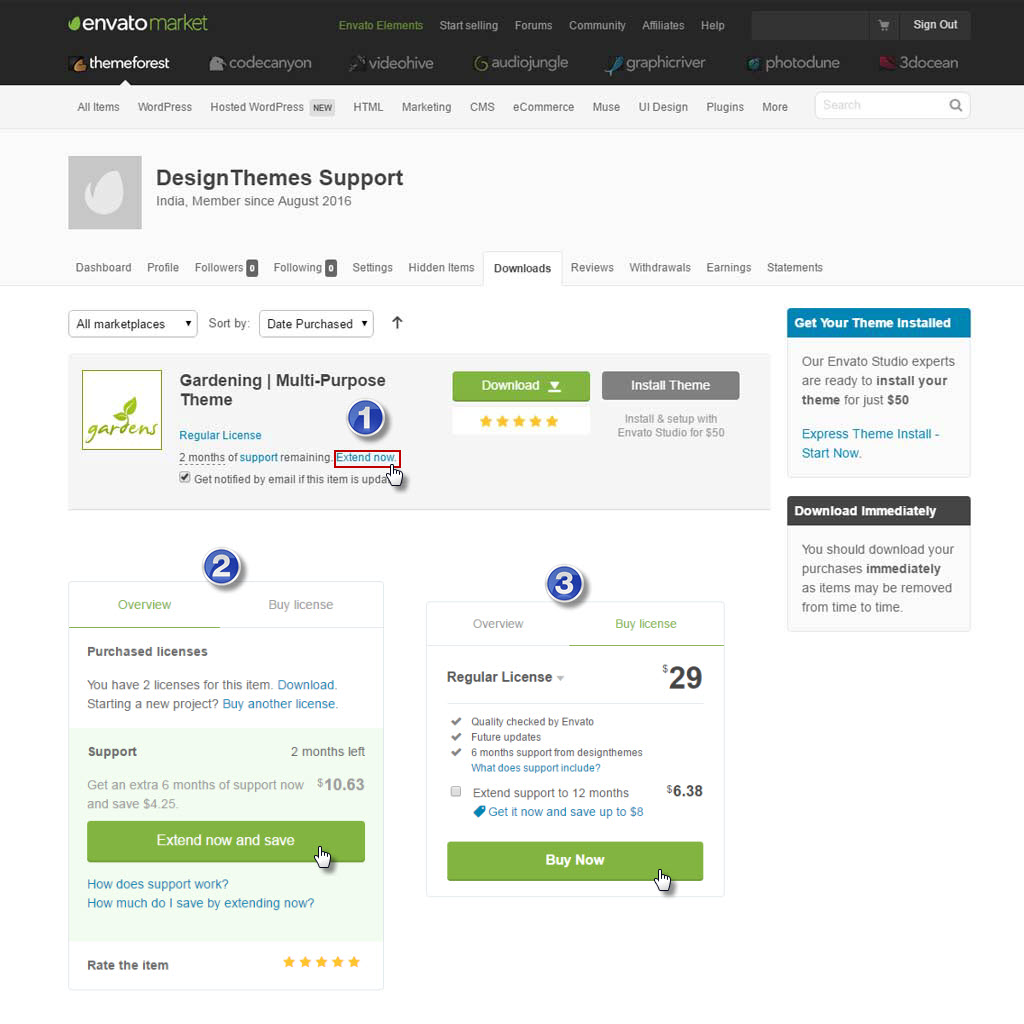Open the GraphicRiver marketplace
Screen dimensions: 1024x1024
655,63
